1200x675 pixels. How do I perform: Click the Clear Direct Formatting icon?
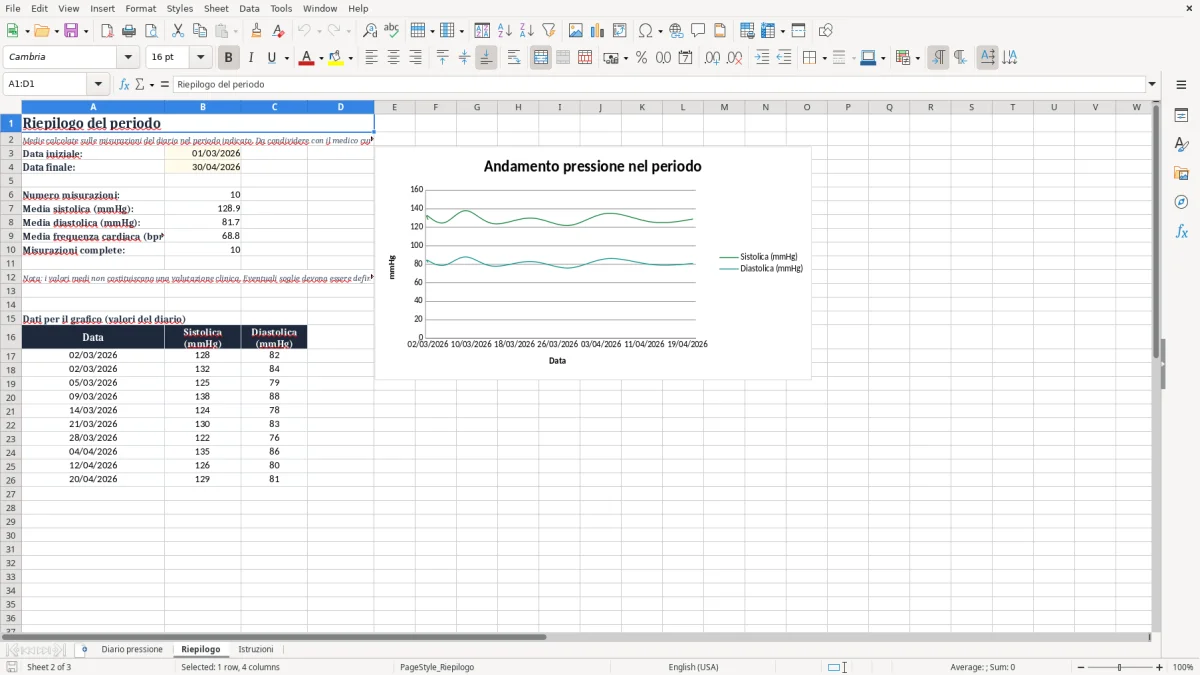(278, 31)
